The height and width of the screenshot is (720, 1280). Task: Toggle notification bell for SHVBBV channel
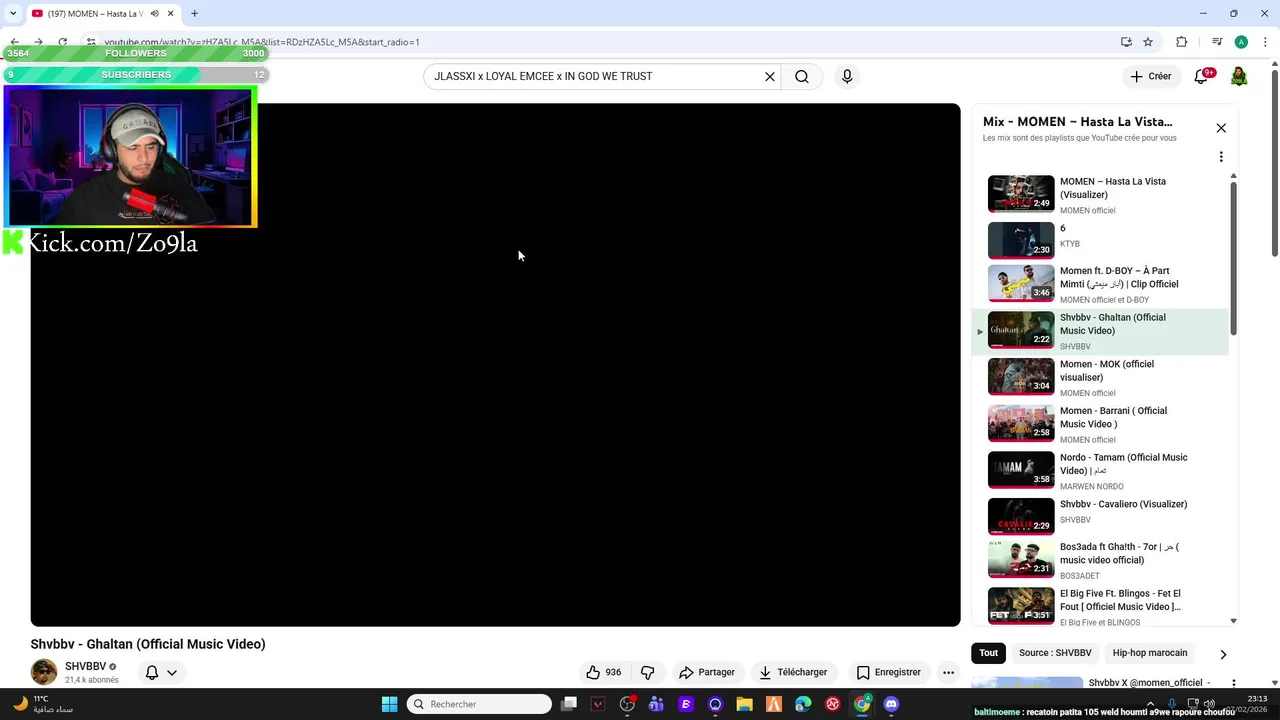(x=152, y=672)
